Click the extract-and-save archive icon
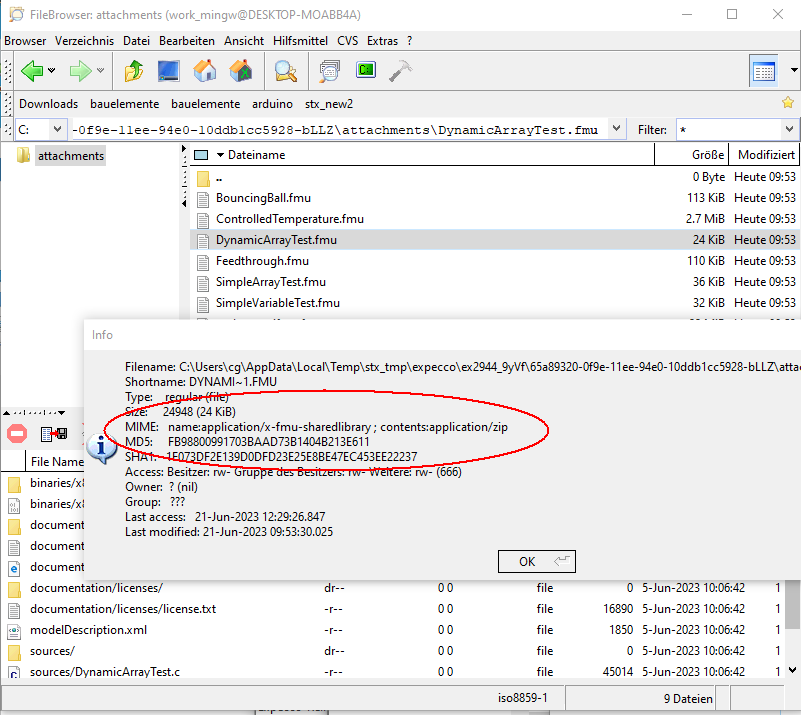This screenshot has height=715, width=801. tap(53, 433)
